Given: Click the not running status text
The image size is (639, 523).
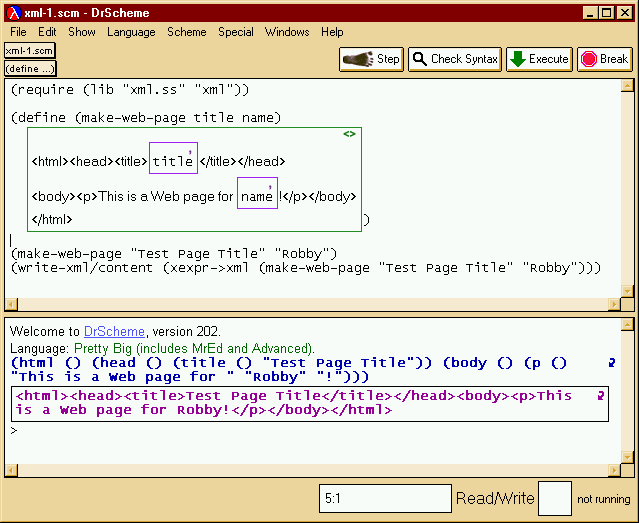Looking at the screenshot, I should 604,499.
